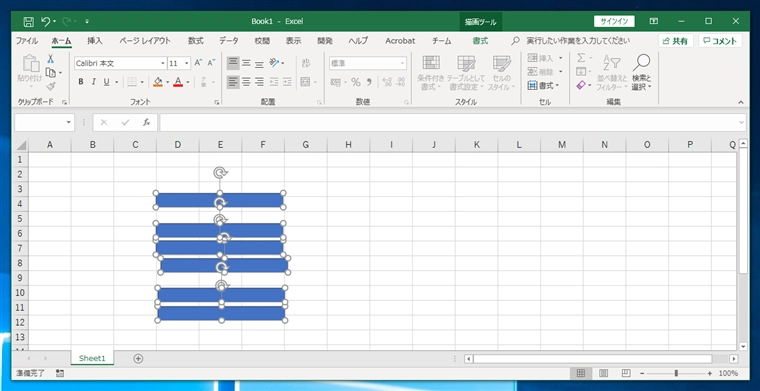The width and height of the screenshot is (760, 391).
Task: Click the Undo arrow icon
Action: click(46, 21)
